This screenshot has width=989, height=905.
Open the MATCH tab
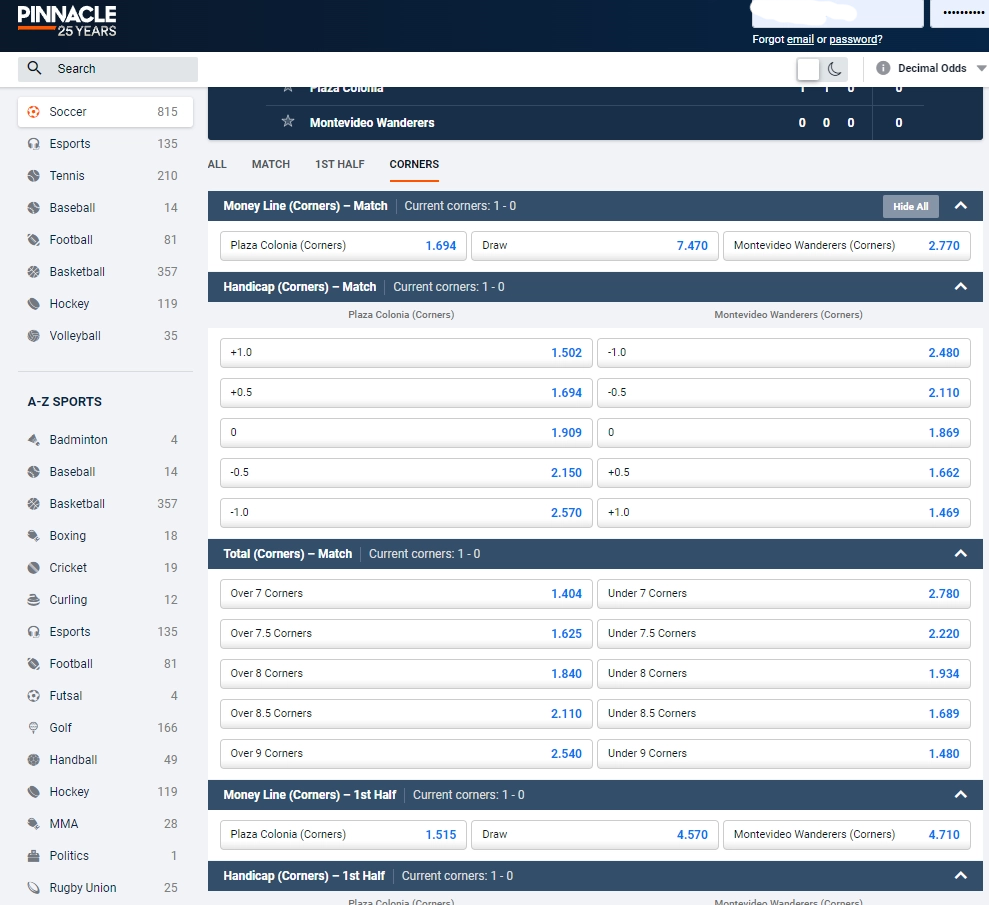click(270, 164)
